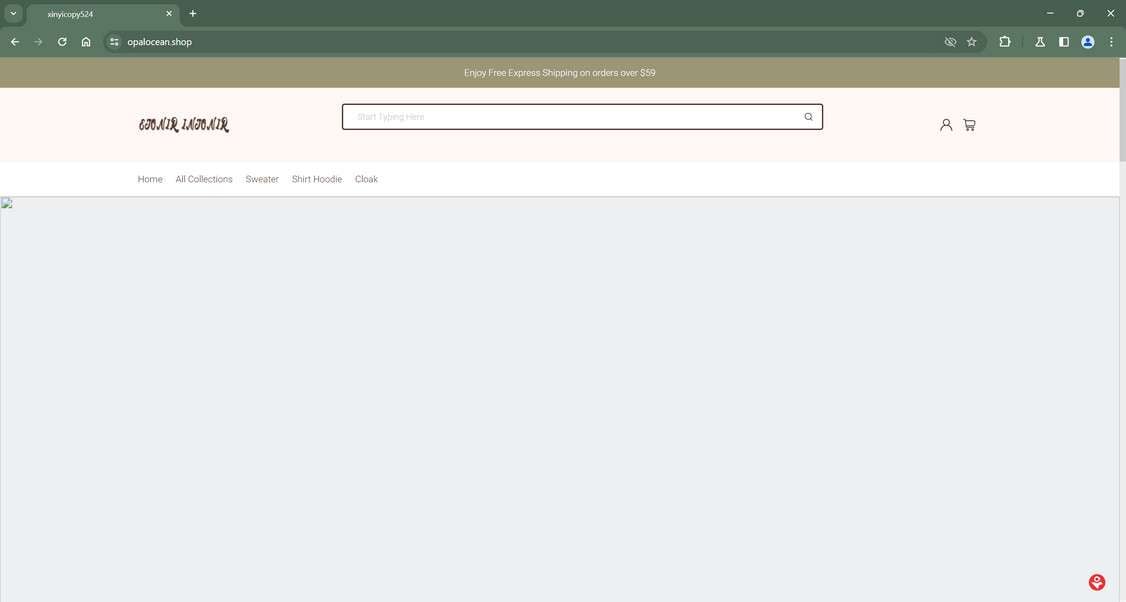The image size is (1126, 602).
Task: Submit search with the magnifier icon
Action: 807,116
